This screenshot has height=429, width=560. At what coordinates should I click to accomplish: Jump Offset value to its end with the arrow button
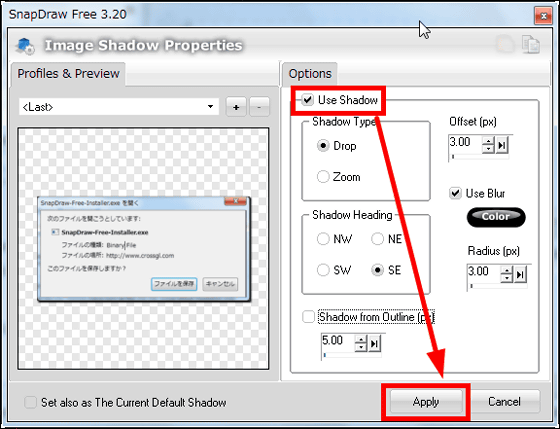[502, 145]
